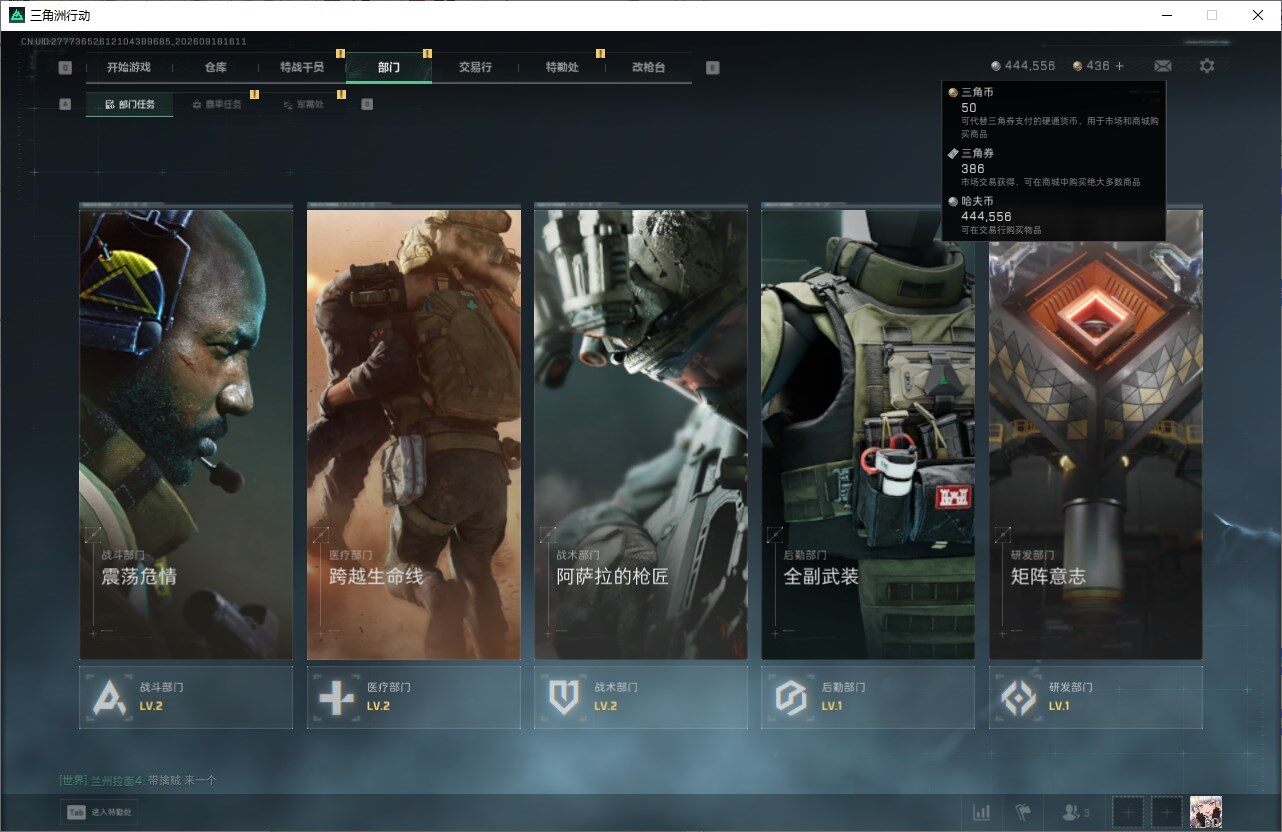Image resolution: width=1282 pixels, height=832 pixels.
Task: Click the 后勤部门 hexagon emblem icon
Action: click(x=791, y=697)
